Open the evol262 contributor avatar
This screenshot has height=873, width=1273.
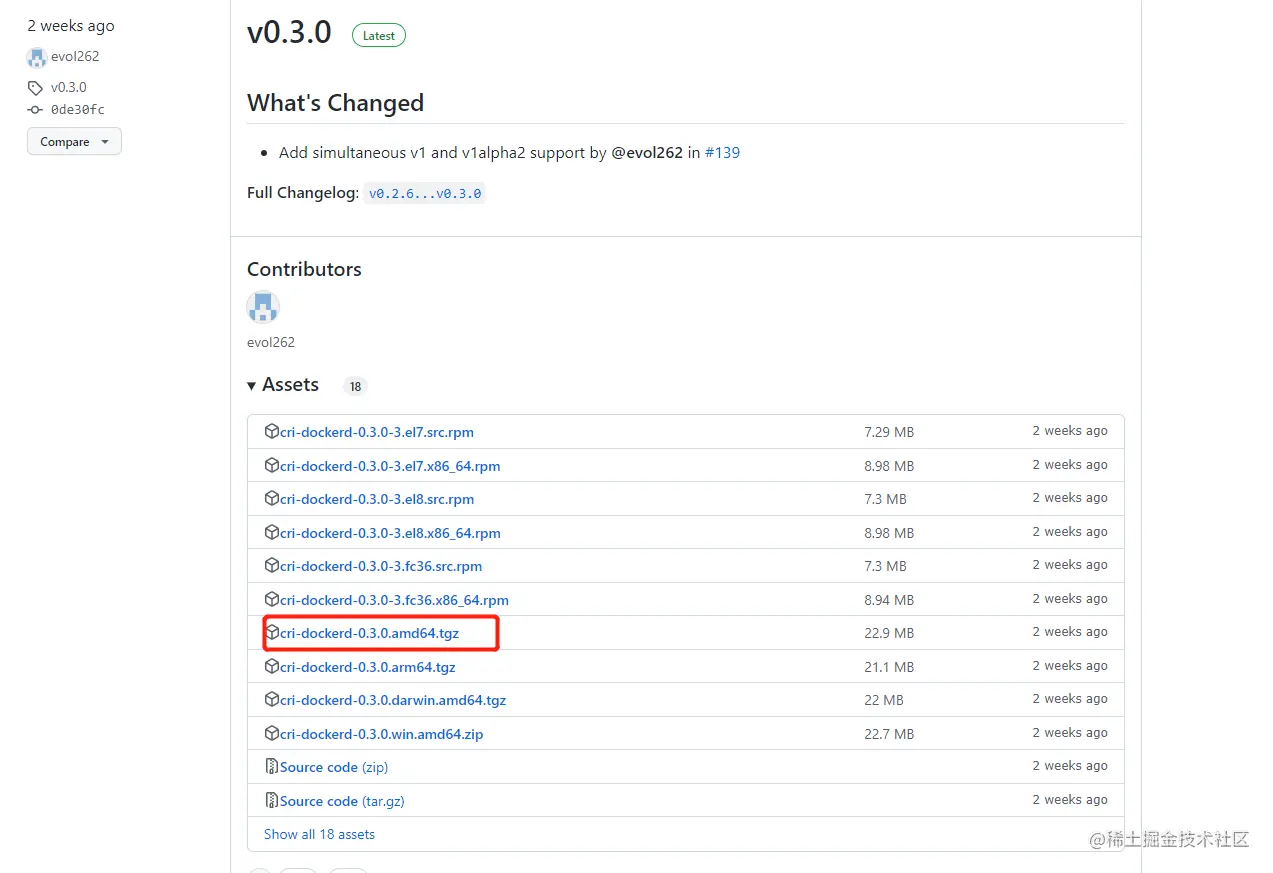pyautogui.click(x=263, y=307)
